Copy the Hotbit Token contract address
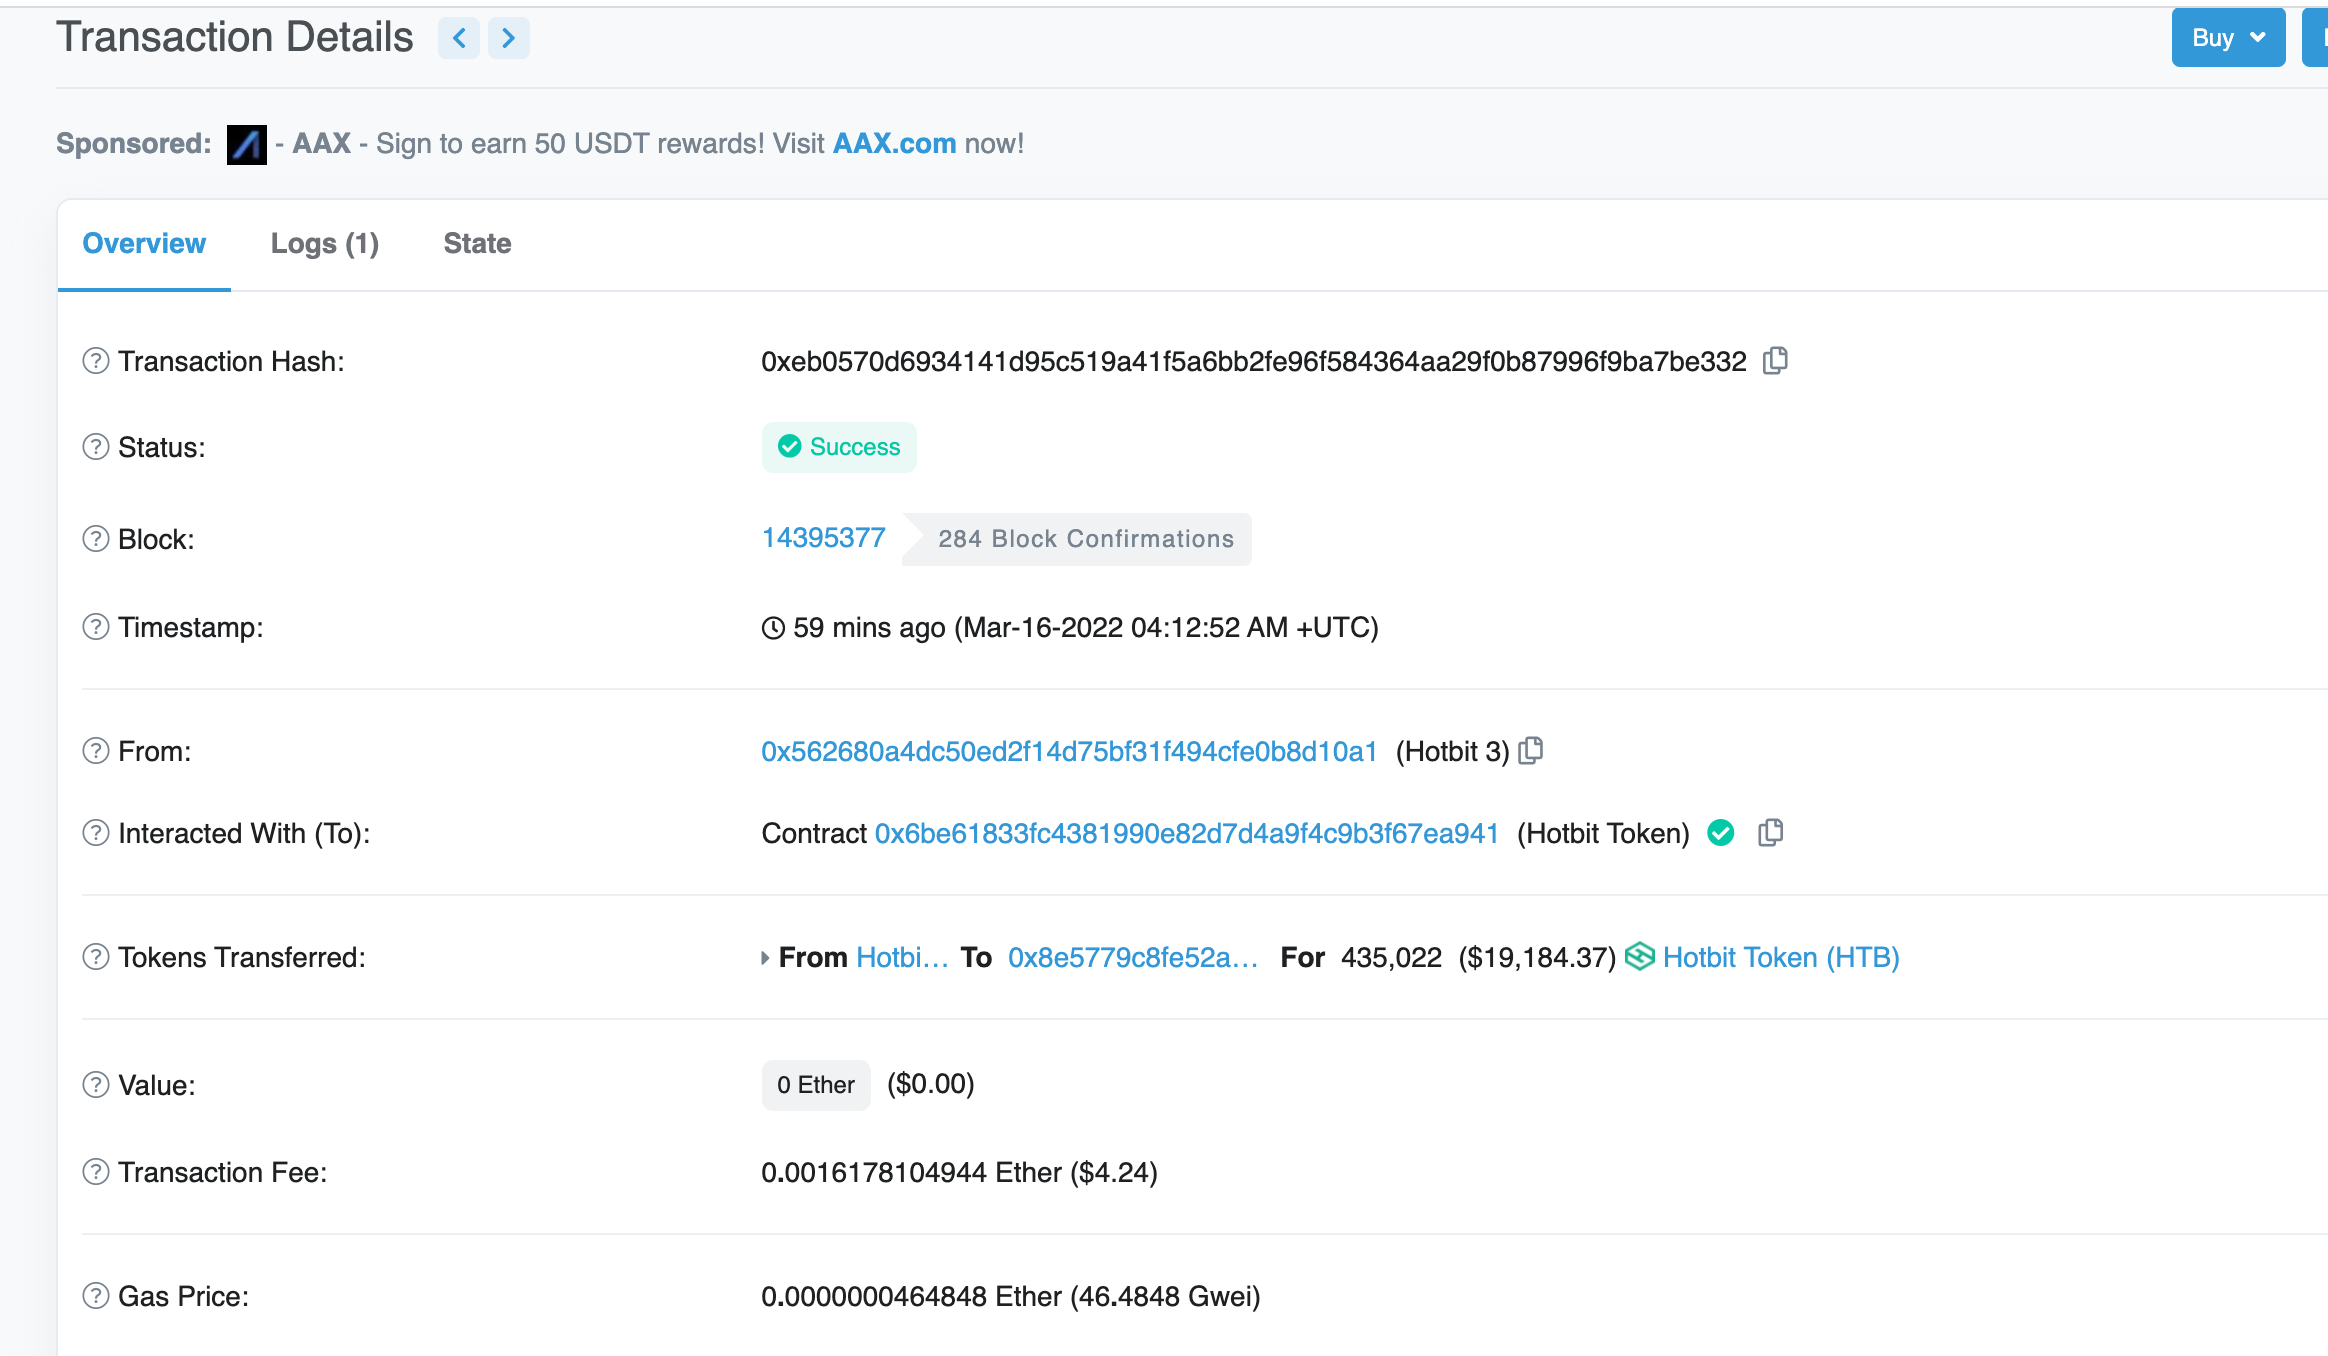Image resolution: width=2328 pixels, height=1356 pixels. (x=1770, y=832)
